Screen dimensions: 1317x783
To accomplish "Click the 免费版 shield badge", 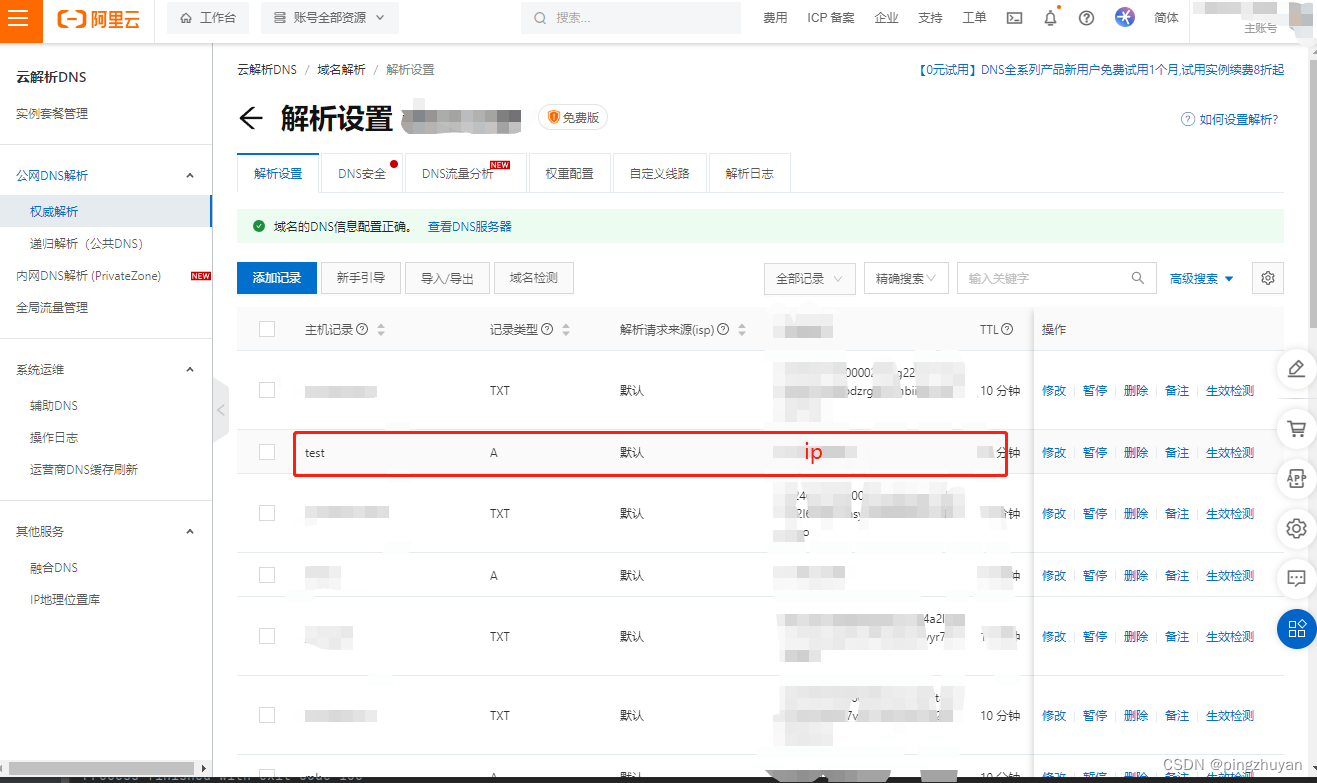I will coord(573,118).
